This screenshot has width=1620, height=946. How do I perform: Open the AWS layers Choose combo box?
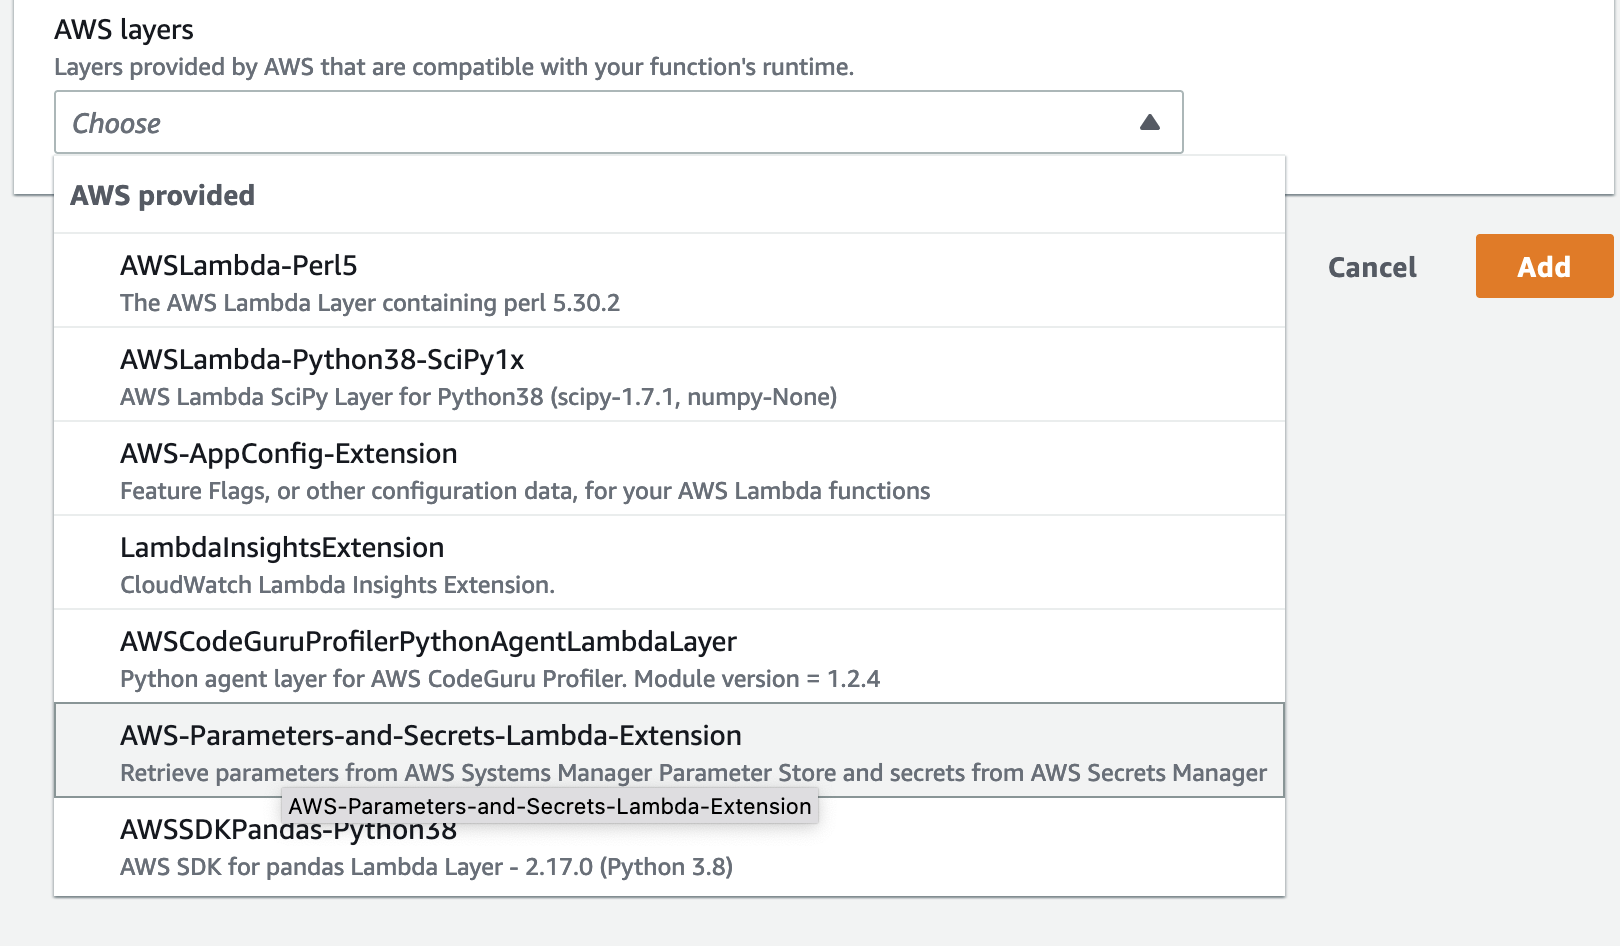click(618, 122)
